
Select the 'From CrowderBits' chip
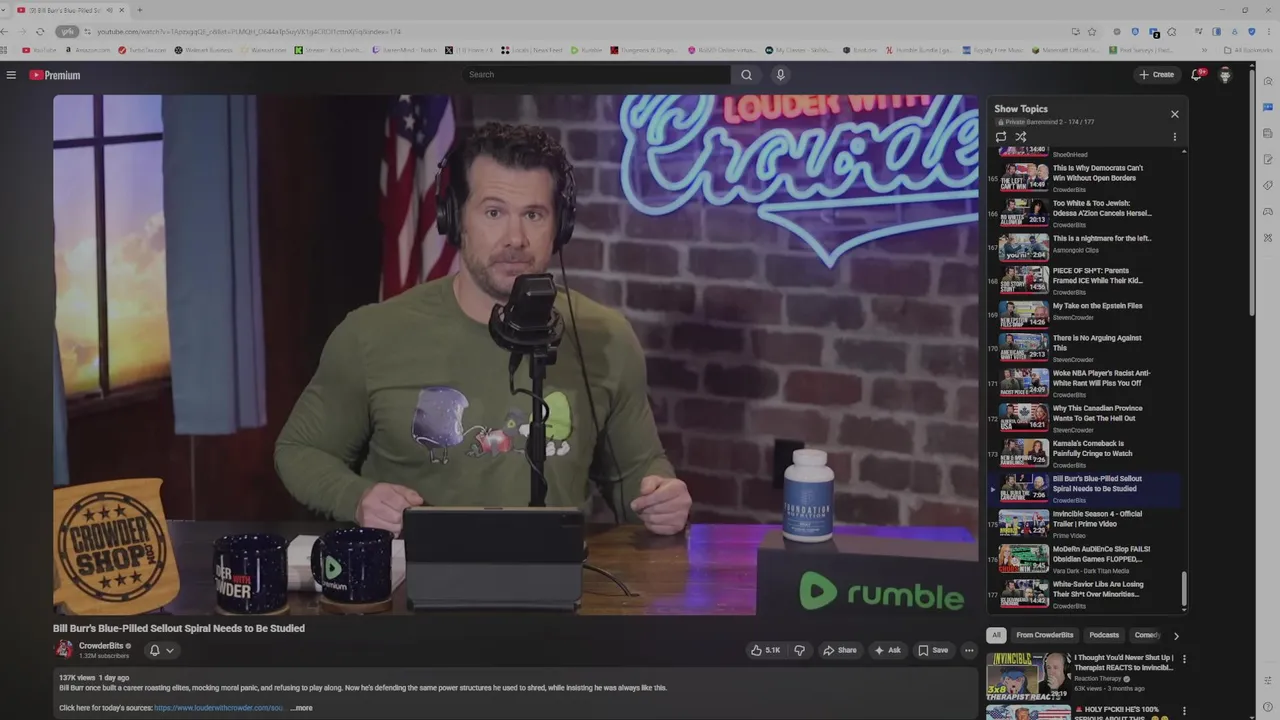[x=1045, y=635]
